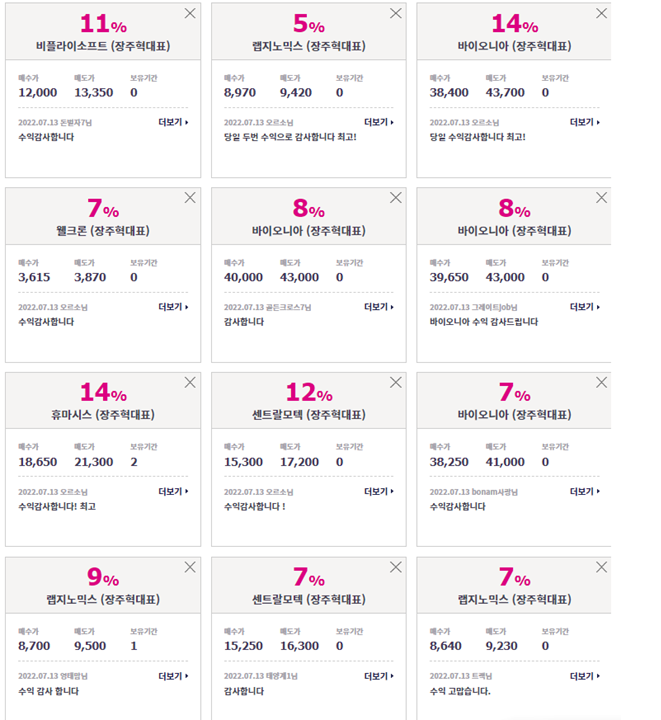Viewport: 661px width, 720px height.
Task: Click 더보기 on 12% 센트랄모텍 card
Action: tap(379, 491)
